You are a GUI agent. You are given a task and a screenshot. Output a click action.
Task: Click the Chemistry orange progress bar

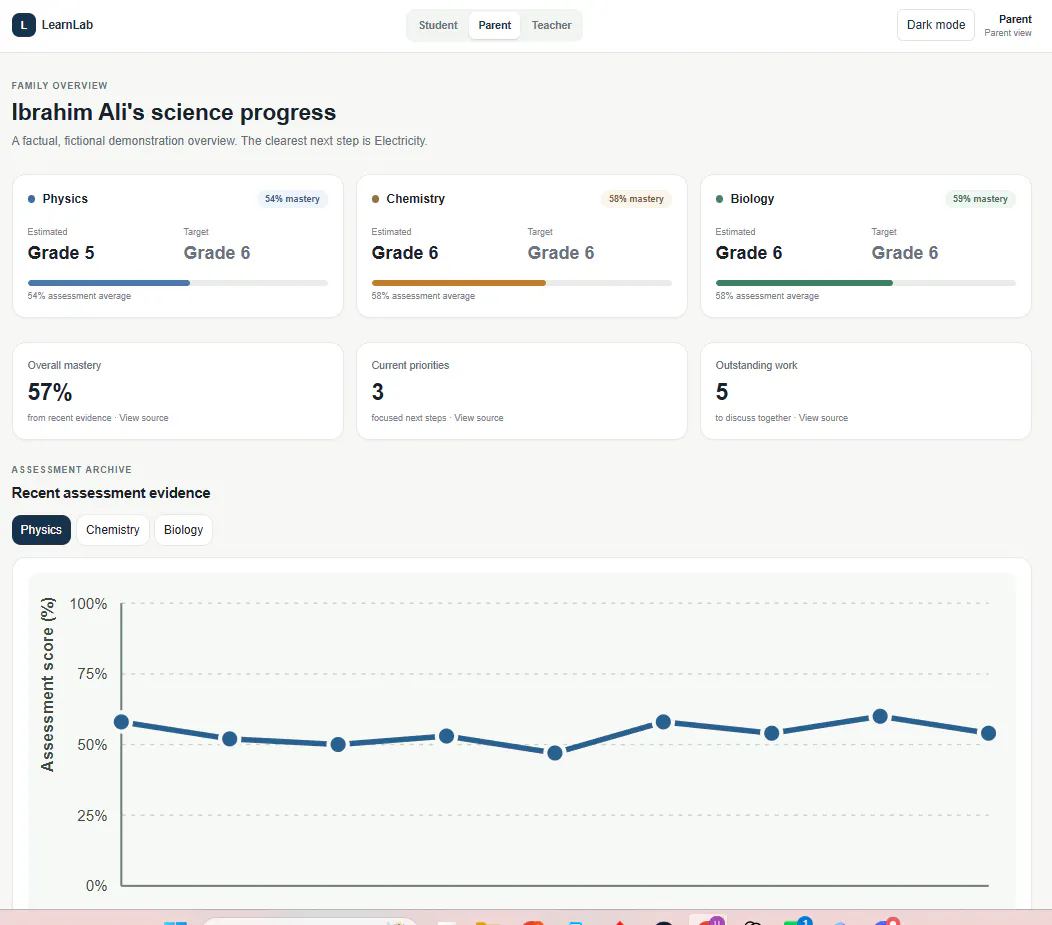pyautogui.click(x=458, y=283)
